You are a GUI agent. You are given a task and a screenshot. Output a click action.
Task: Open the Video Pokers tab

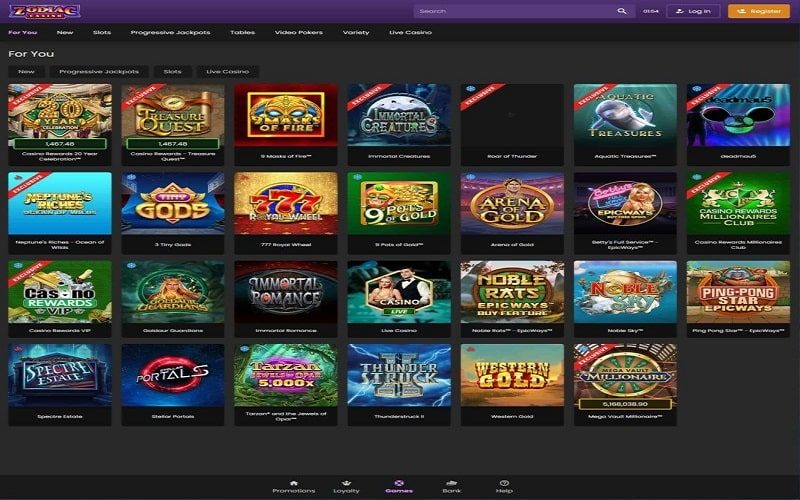[x=298, y=32]
